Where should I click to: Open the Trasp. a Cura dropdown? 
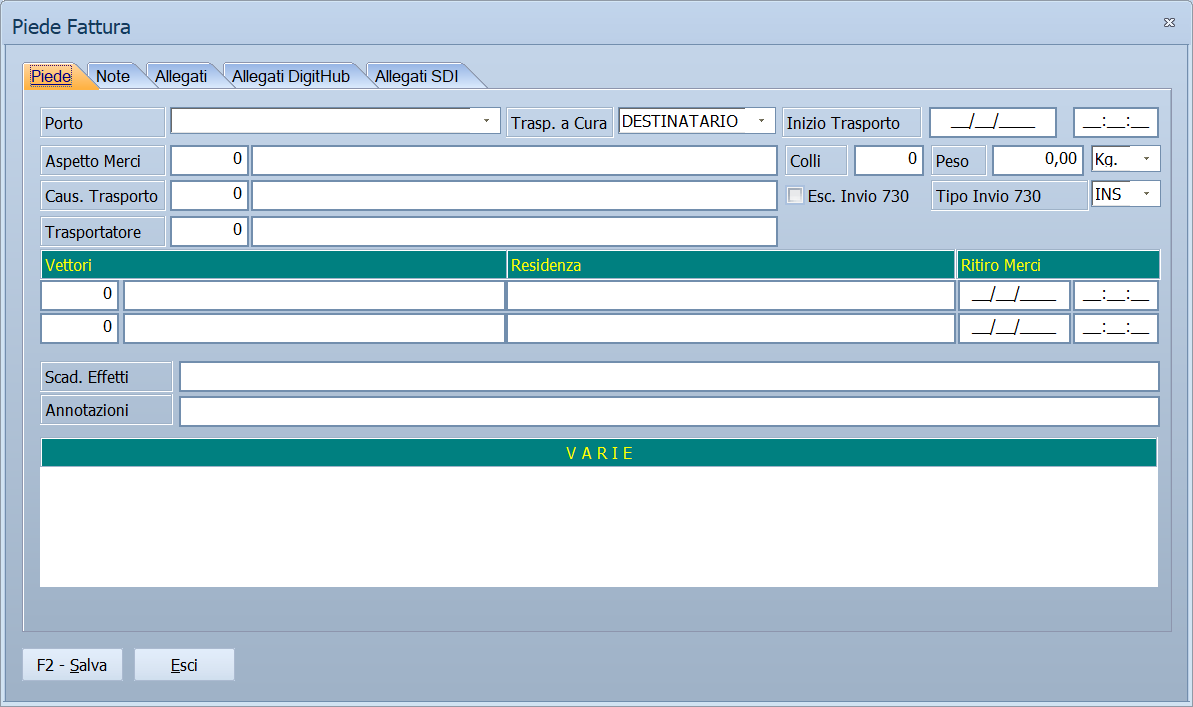click(x=761, y=121)
